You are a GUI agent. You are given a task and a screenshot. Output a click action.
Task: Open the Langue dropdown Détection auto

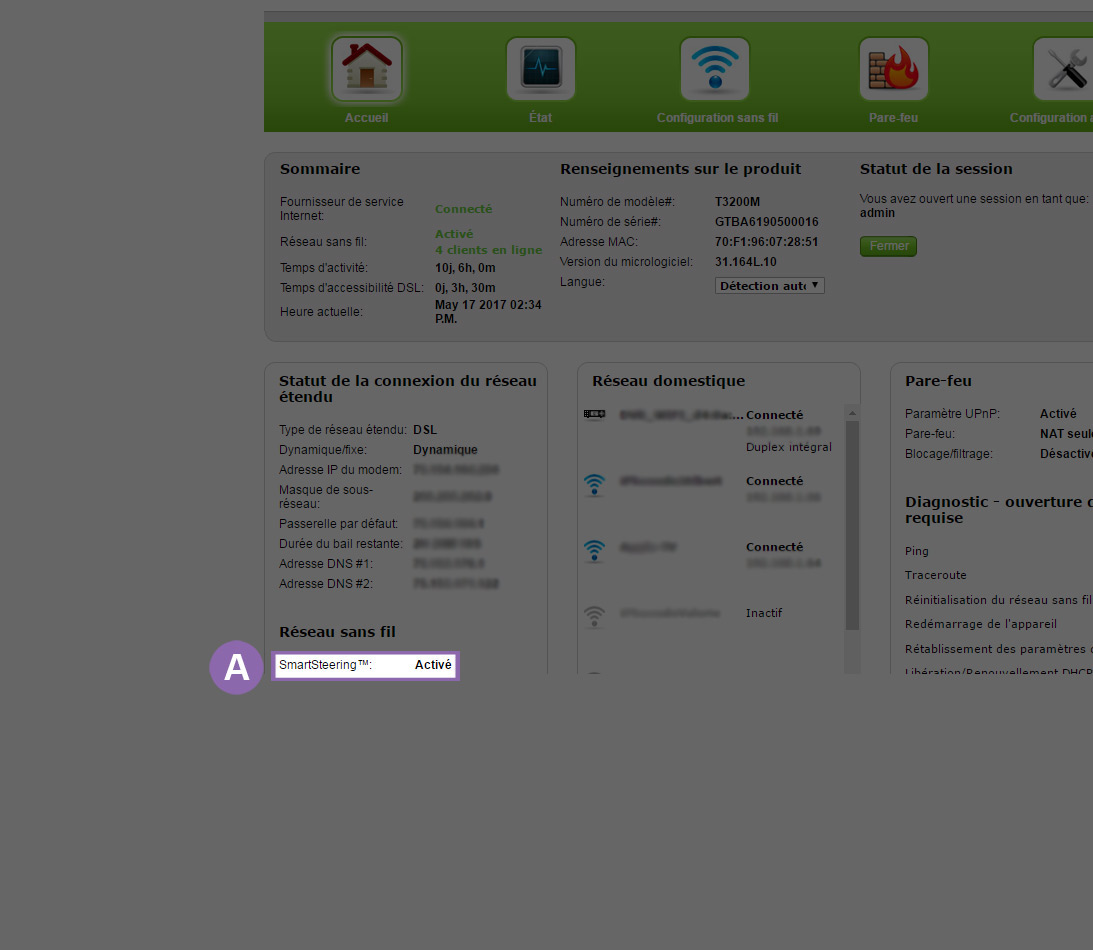[770, 286]
